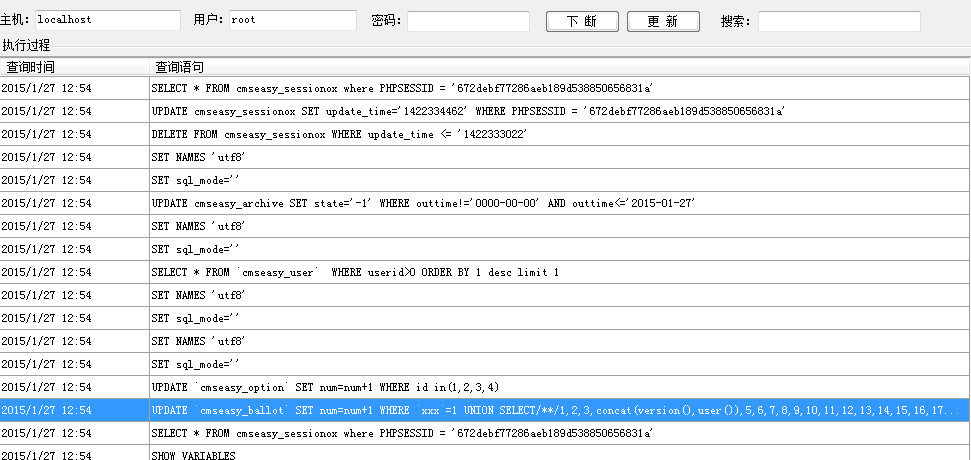The height and width of the screenshot is (460, 971).
Task: Select the UPDATE cmseasy_option SET num query
Action: [325, 388]
